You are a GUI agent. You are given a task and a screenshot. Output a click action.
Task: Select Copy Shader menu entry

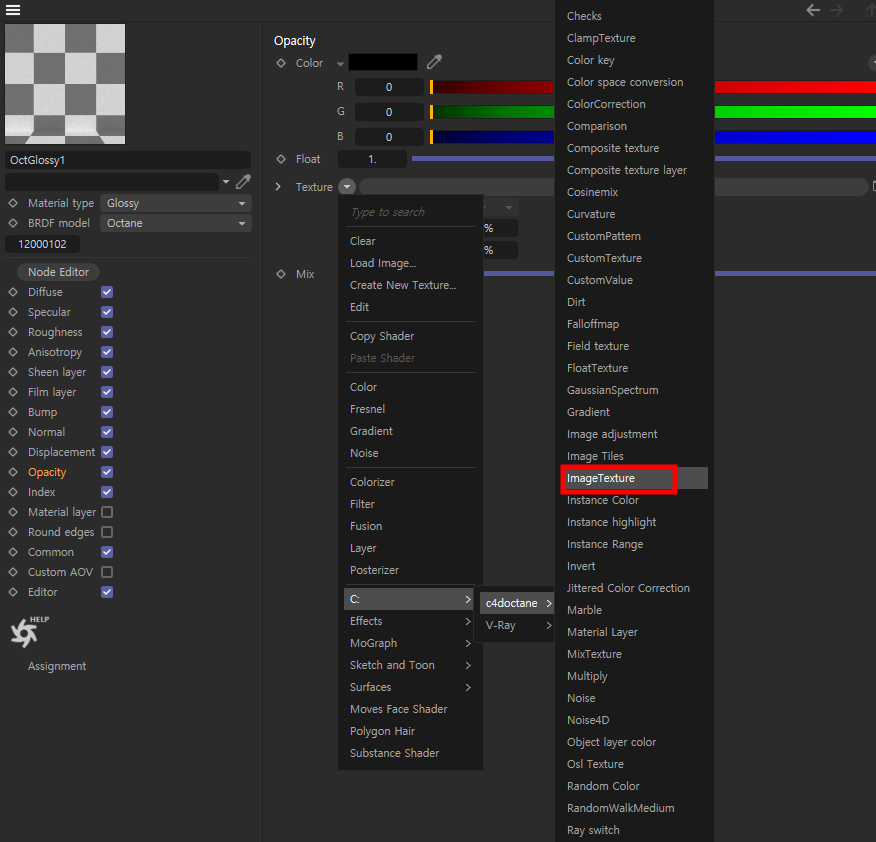click(382, 336)
